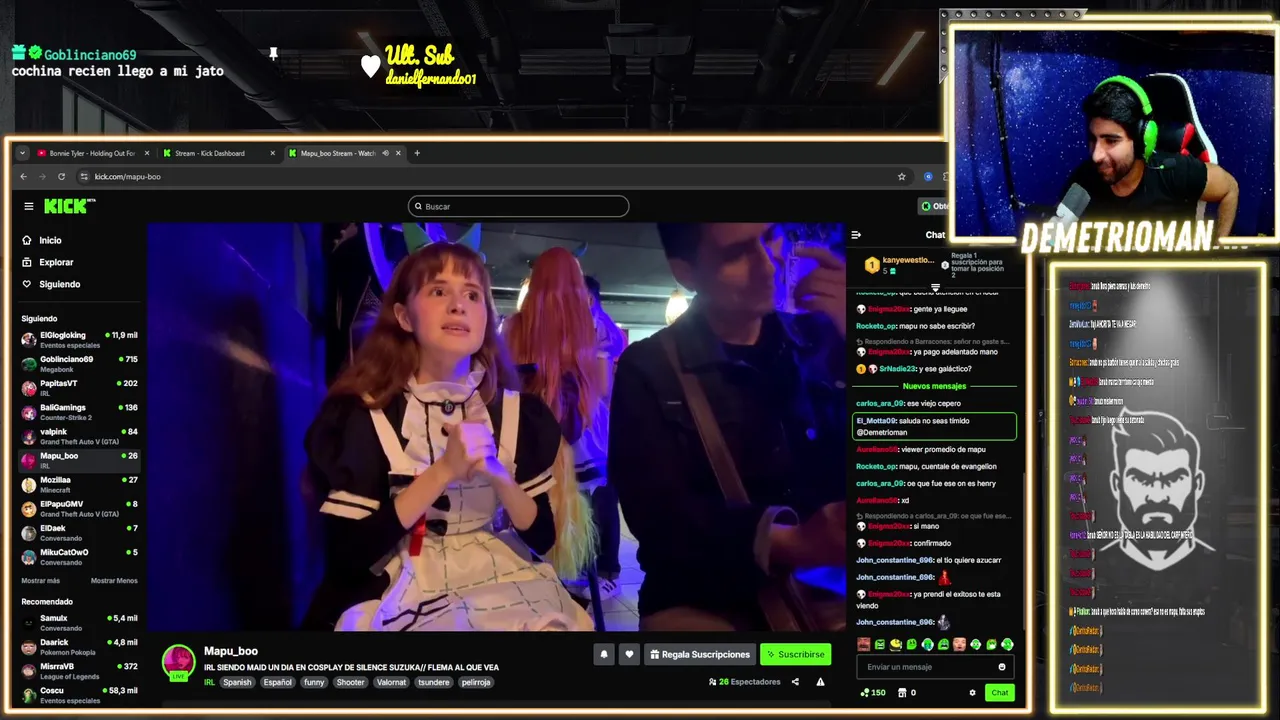Viewport: 1280px width, 720px height.
Task: Expand browser tab search dropdown
Action: [22, 153]
